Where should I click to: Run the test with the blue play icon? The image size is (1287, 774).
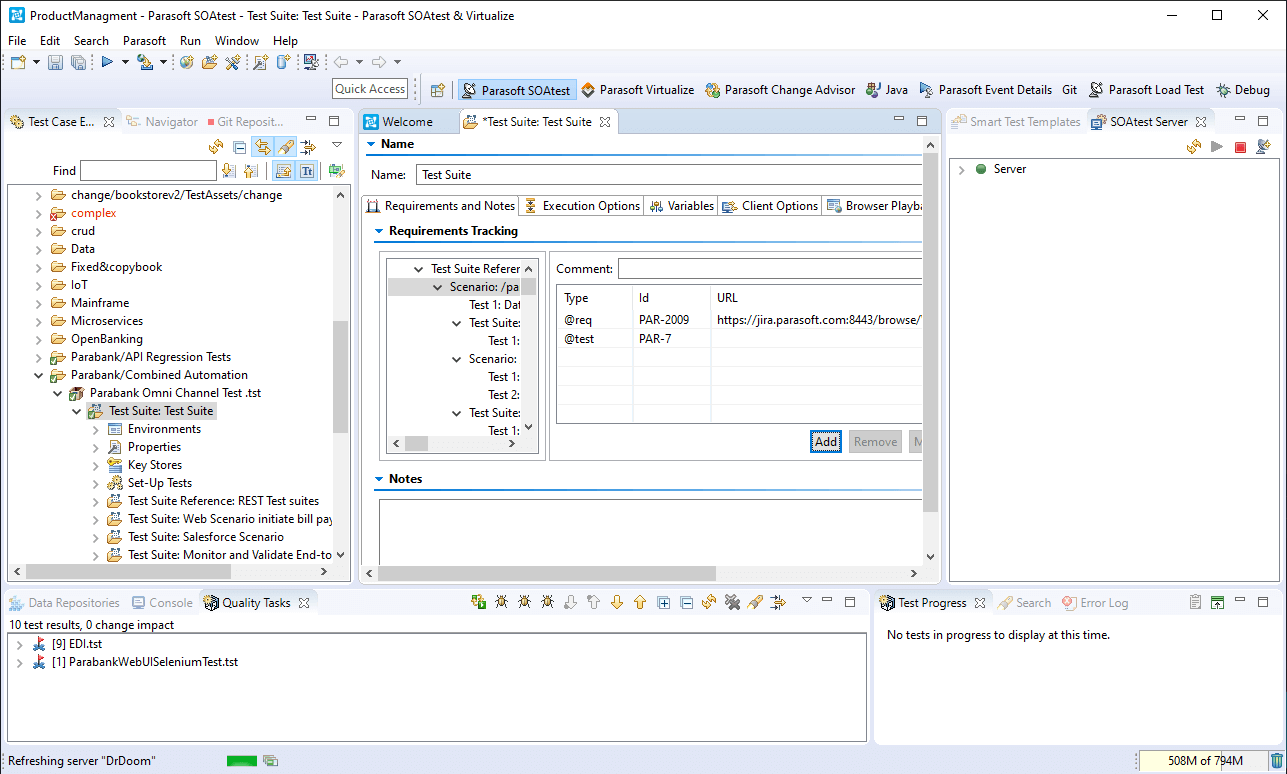[x=106, y=62]
